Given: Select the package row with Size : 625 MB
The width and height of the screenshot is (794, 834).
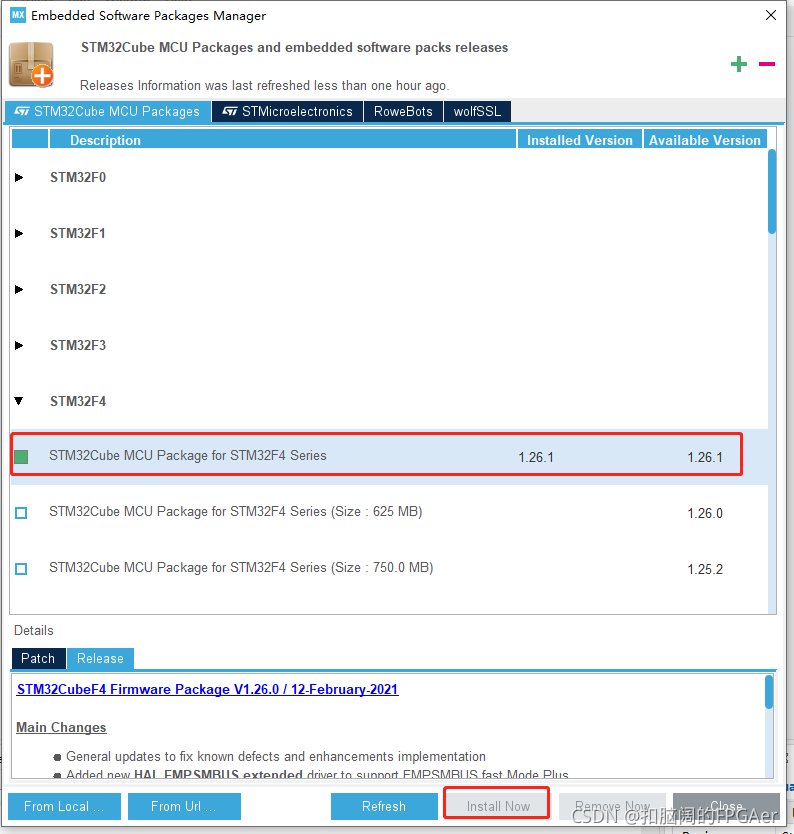Looking at the screenshot, I should [x=389, y=512].
